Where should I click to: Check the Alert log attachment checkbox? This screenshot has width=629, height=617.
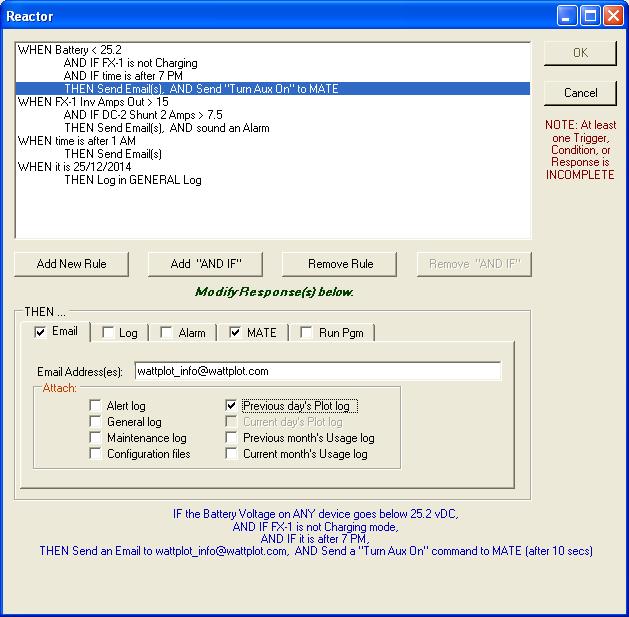click(95, 406)
